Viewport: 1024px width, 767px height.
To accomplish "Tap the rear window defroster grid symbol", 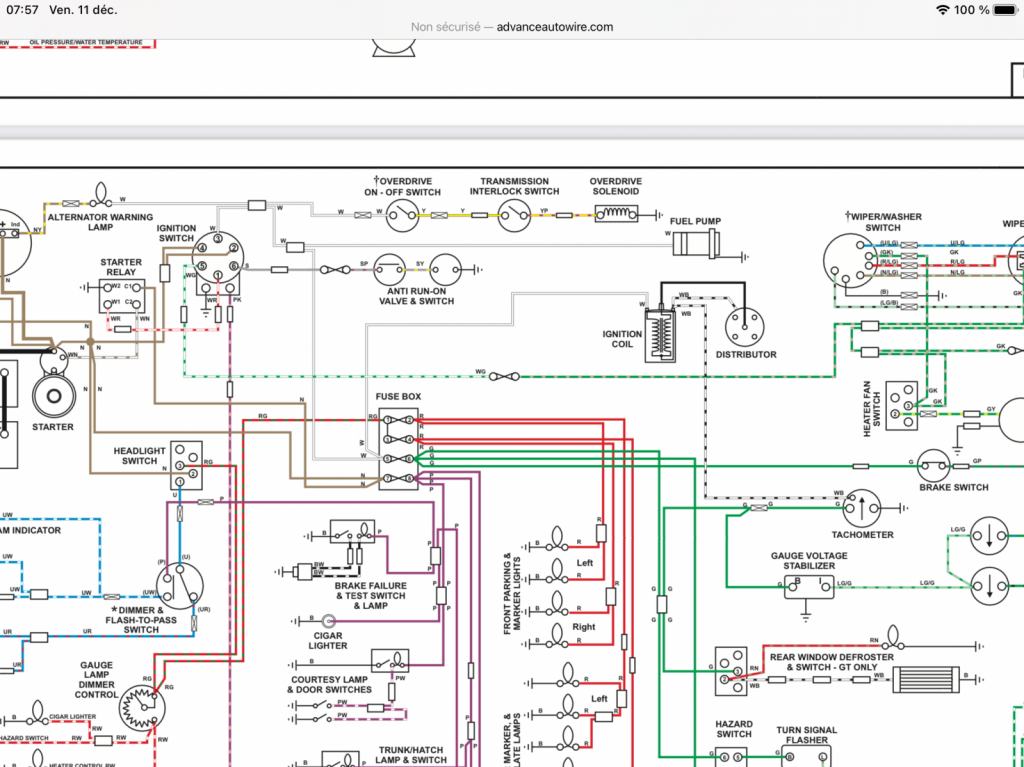I will (926, 679).
